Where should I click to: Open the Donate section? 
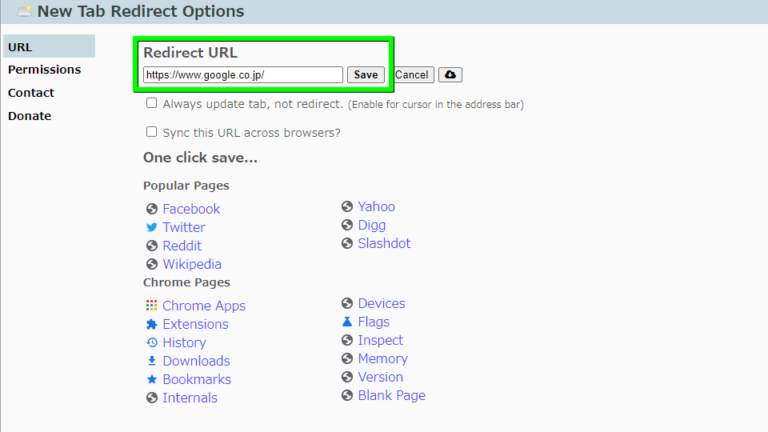click(29, 116)
